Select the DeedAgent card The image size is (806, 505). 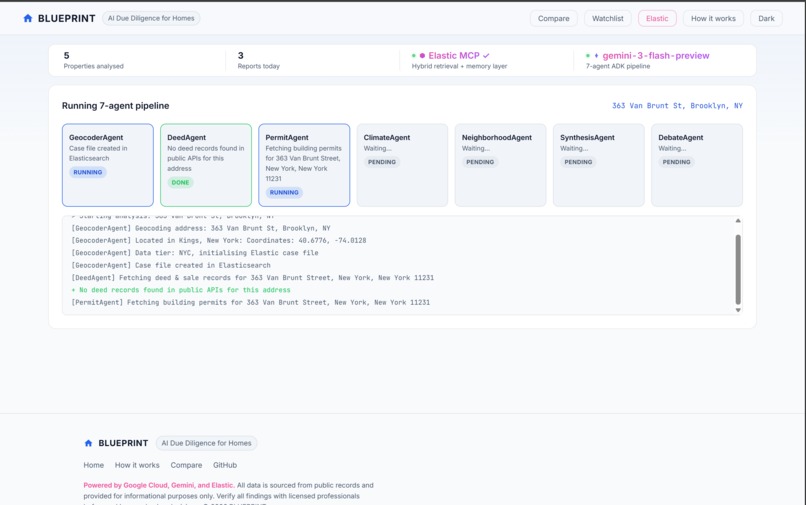coord(206,165)
